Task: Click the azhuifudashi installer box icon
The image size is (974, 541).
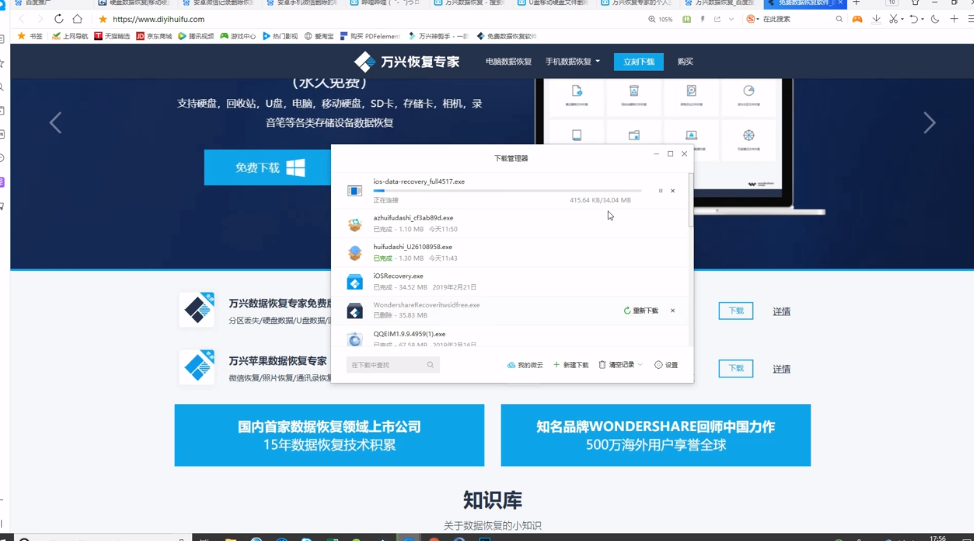Action: 355,224
